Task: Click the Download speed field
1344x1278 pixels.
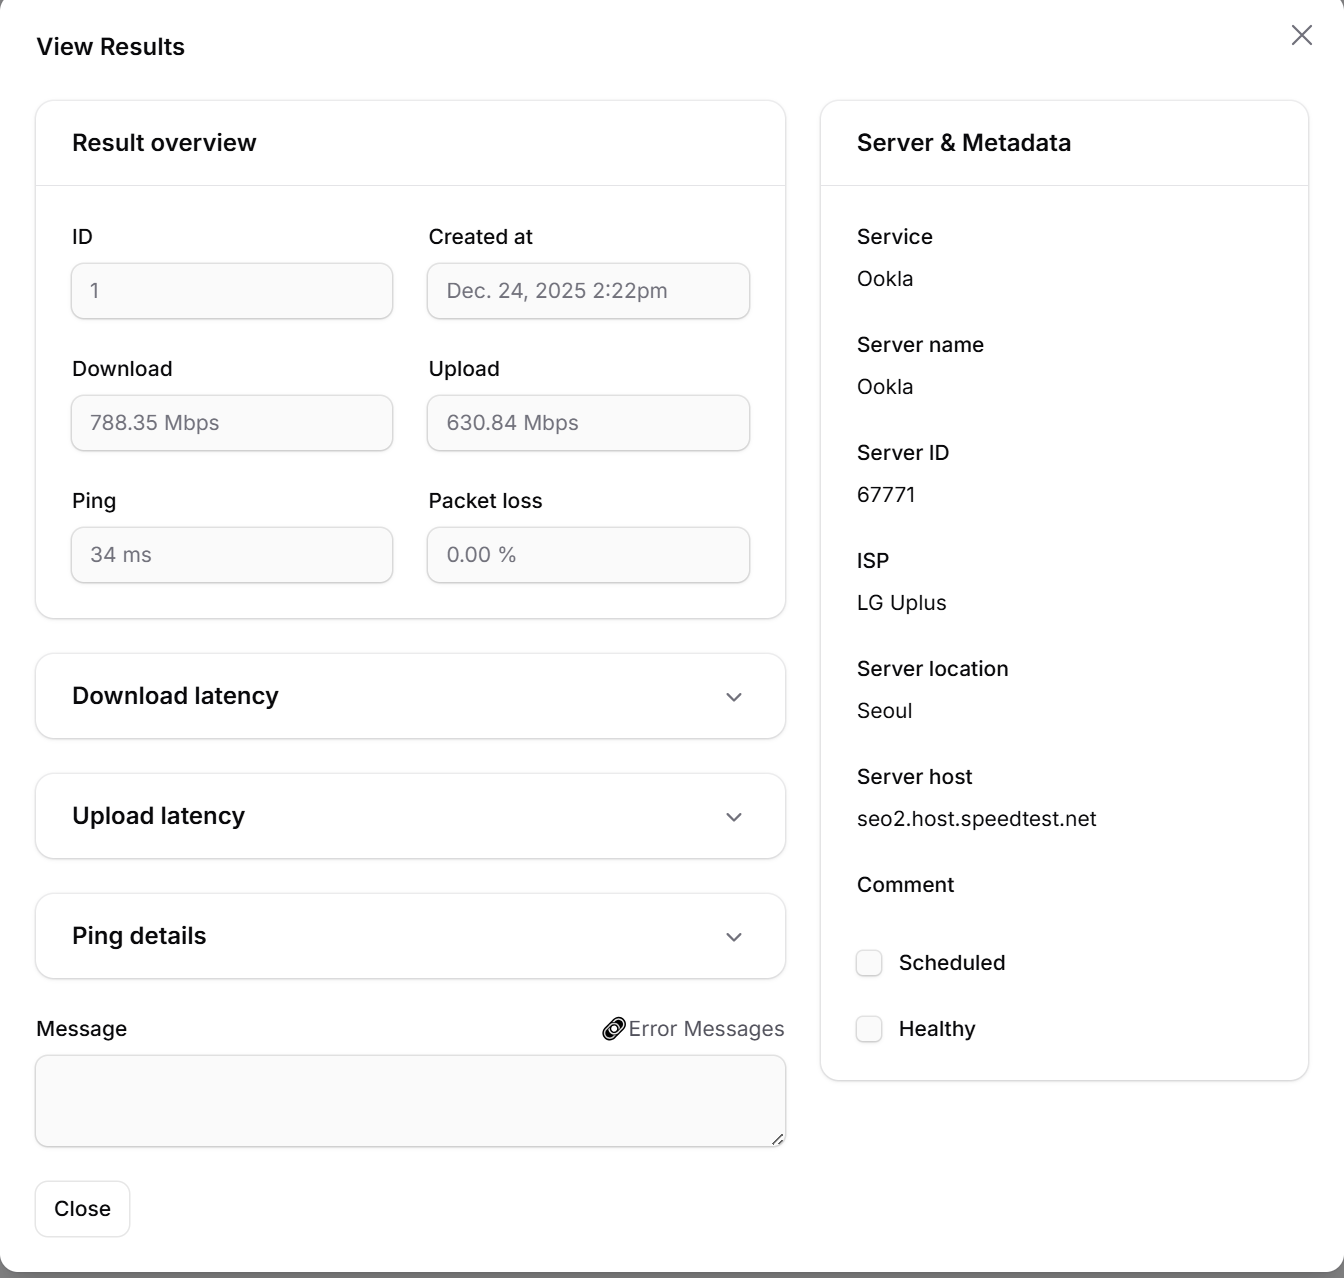Action: [232, 423]
